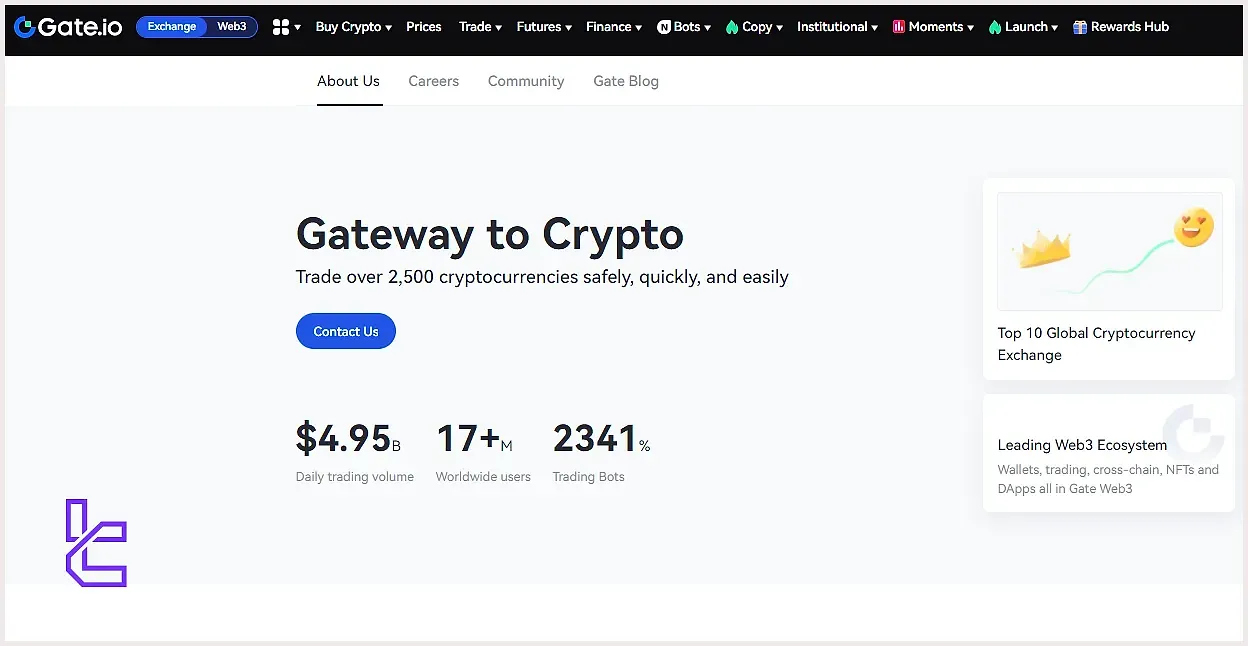Click the Rewards Hub gift icon

(x=1080, y=27)
